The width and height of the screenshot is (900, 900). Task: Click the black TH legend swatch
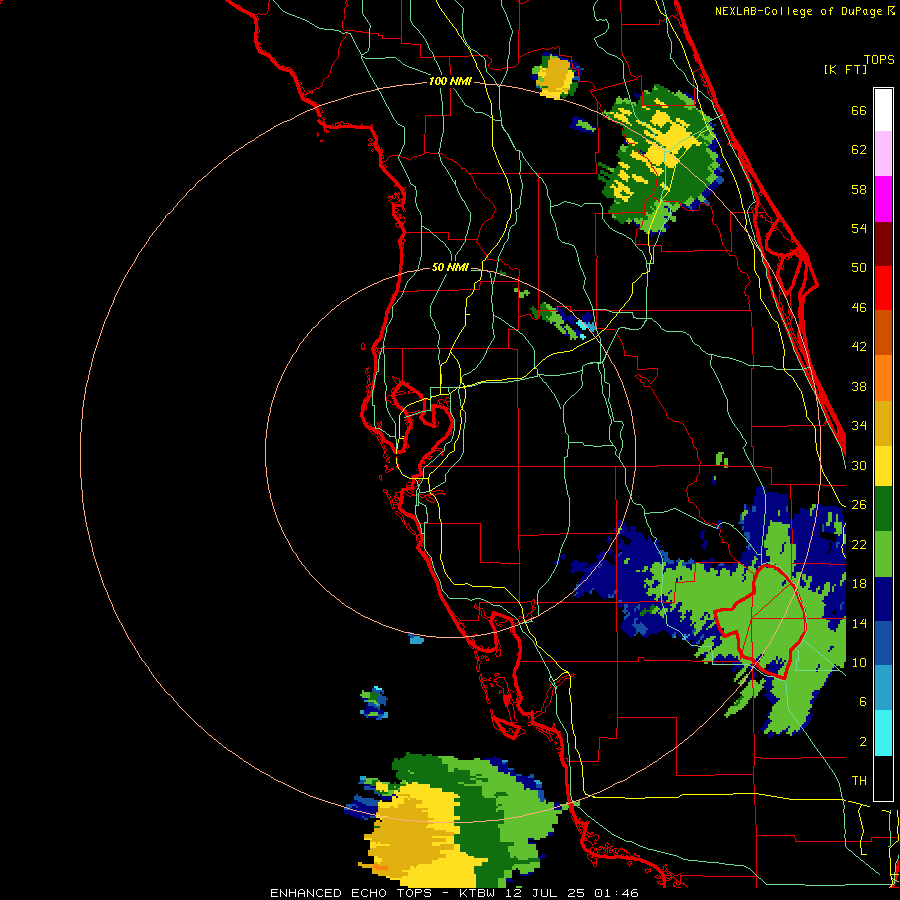point(883,778)
